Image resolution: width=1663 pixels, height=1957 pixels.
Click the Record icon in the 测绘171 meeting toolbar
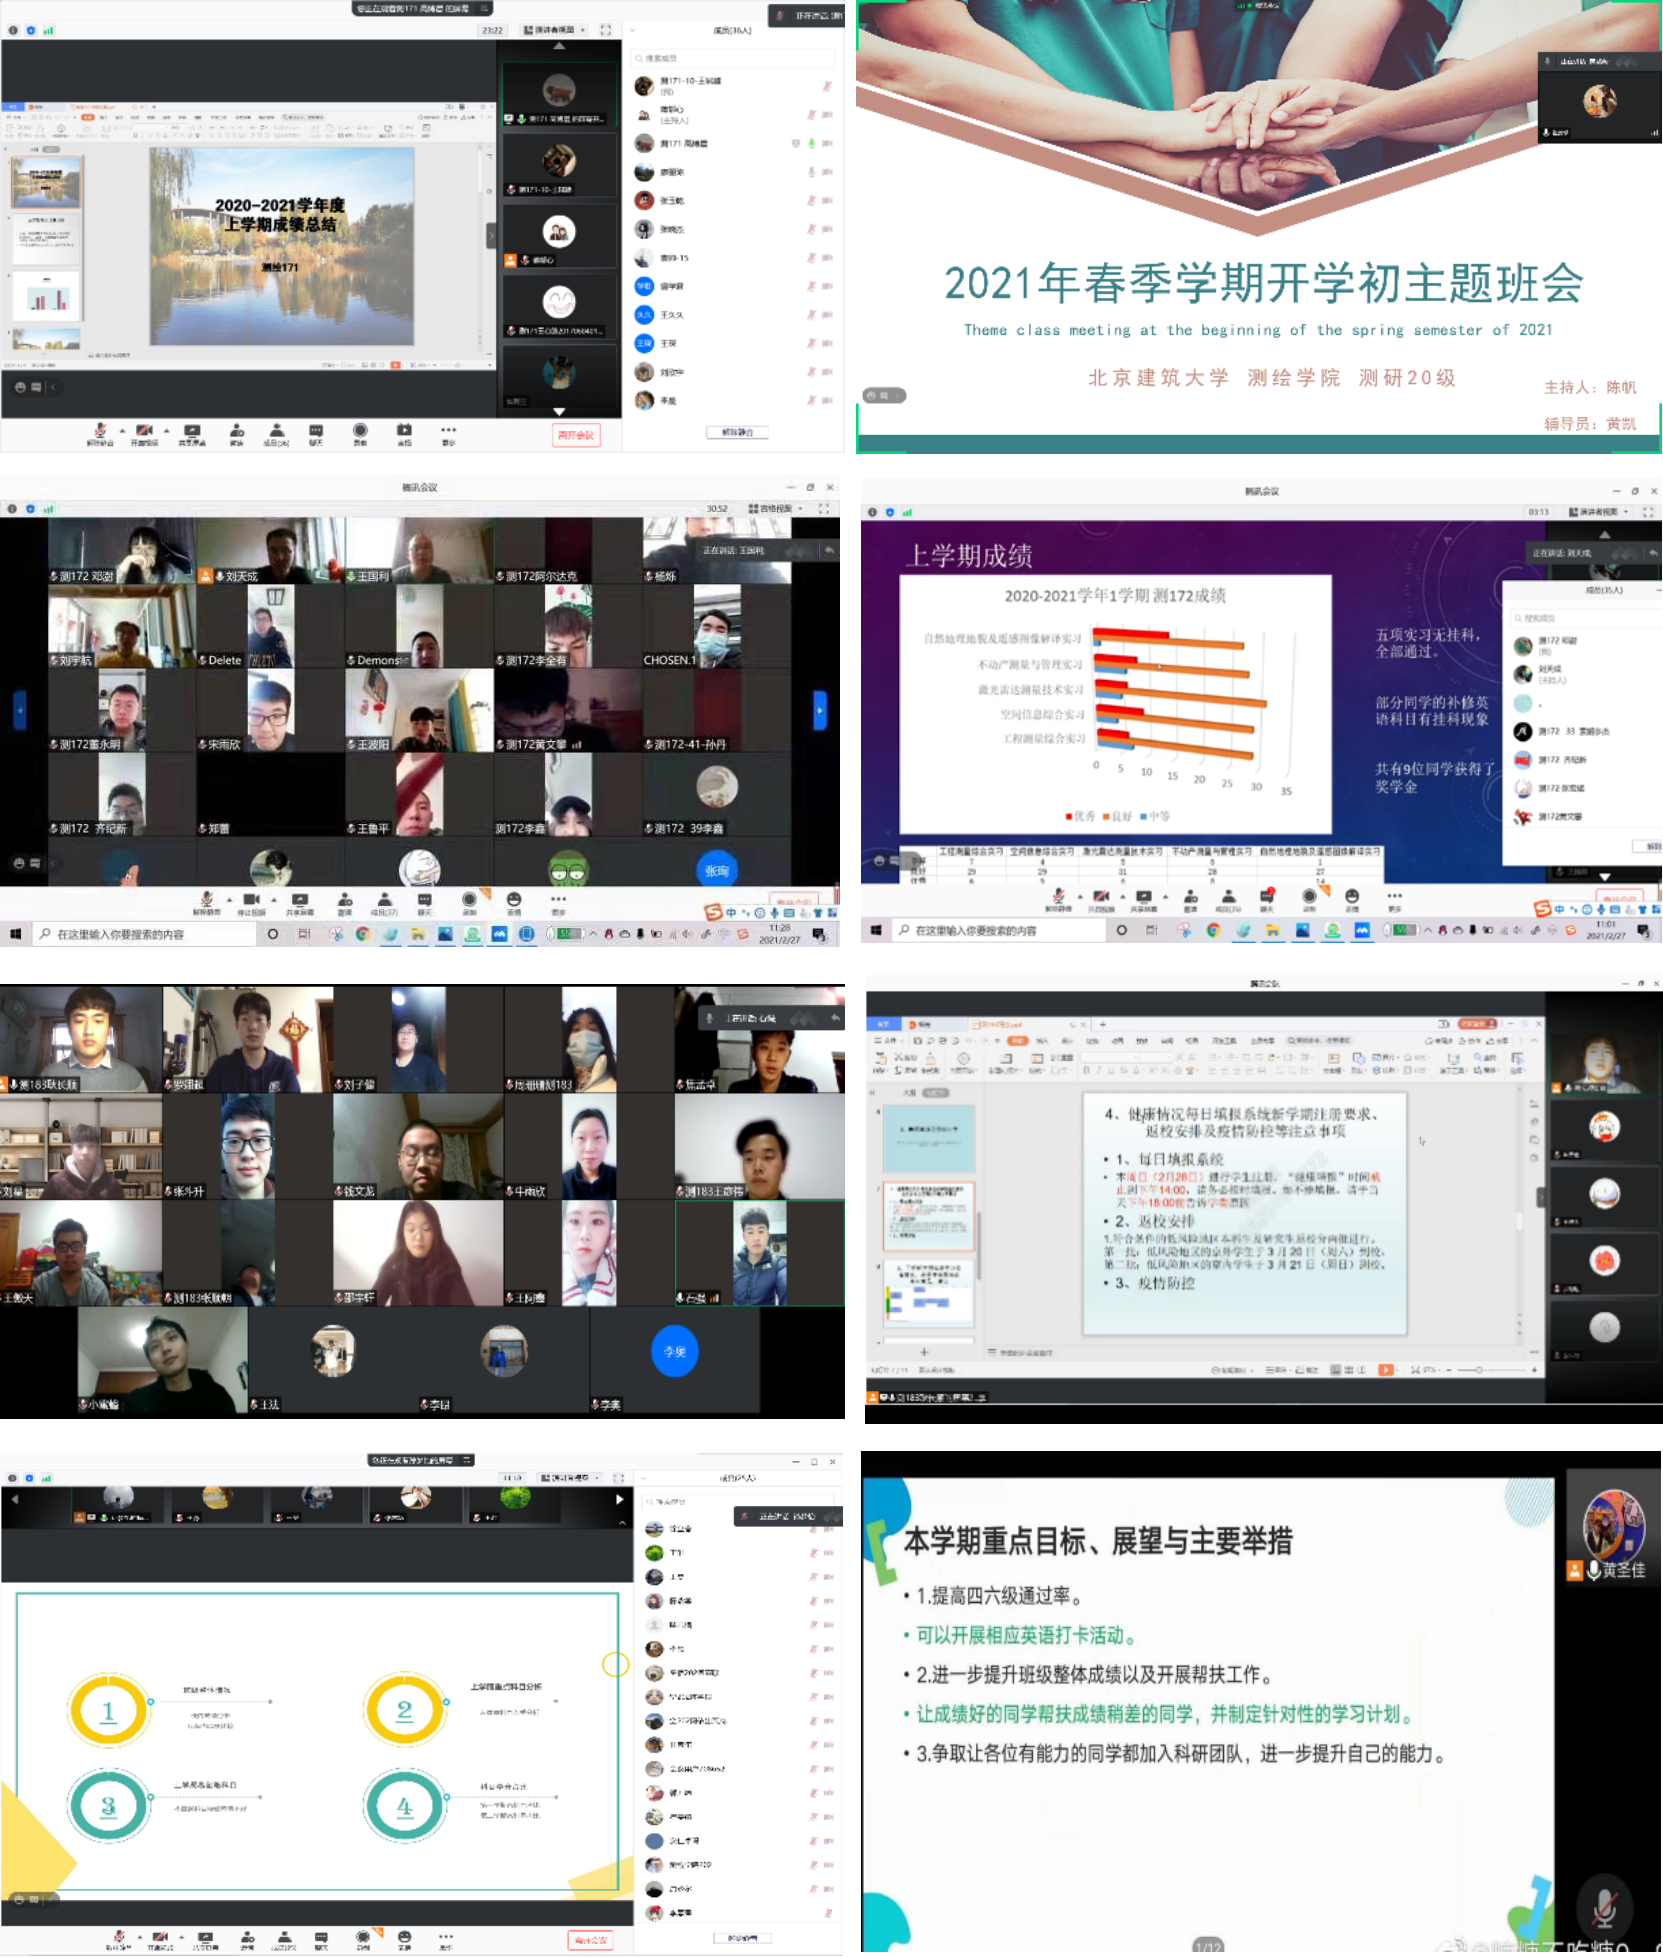tap(360, 432)
